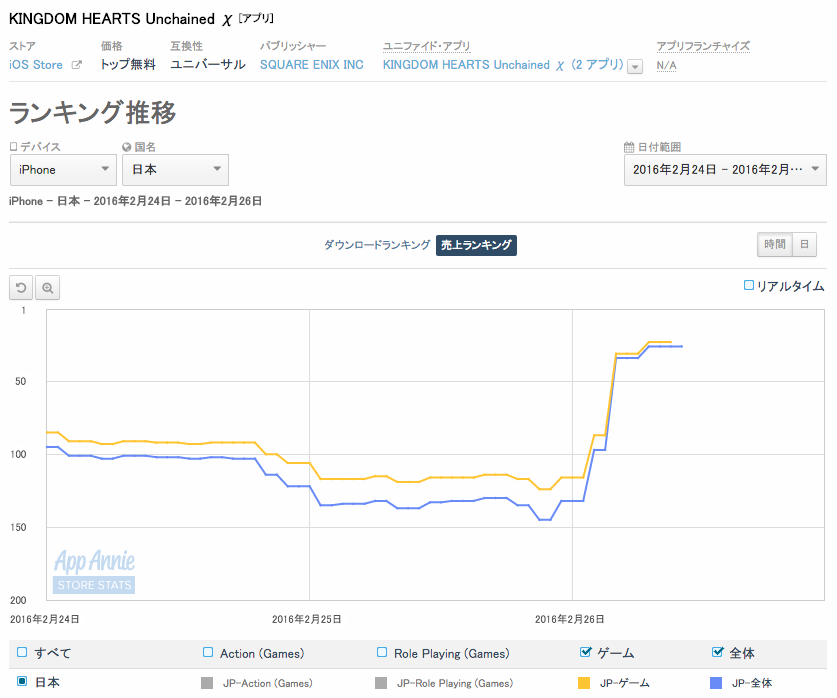This screenshot has width=837, height=698.
Task: Click the JP-ゲーム legend label
Action: [625, 683]
